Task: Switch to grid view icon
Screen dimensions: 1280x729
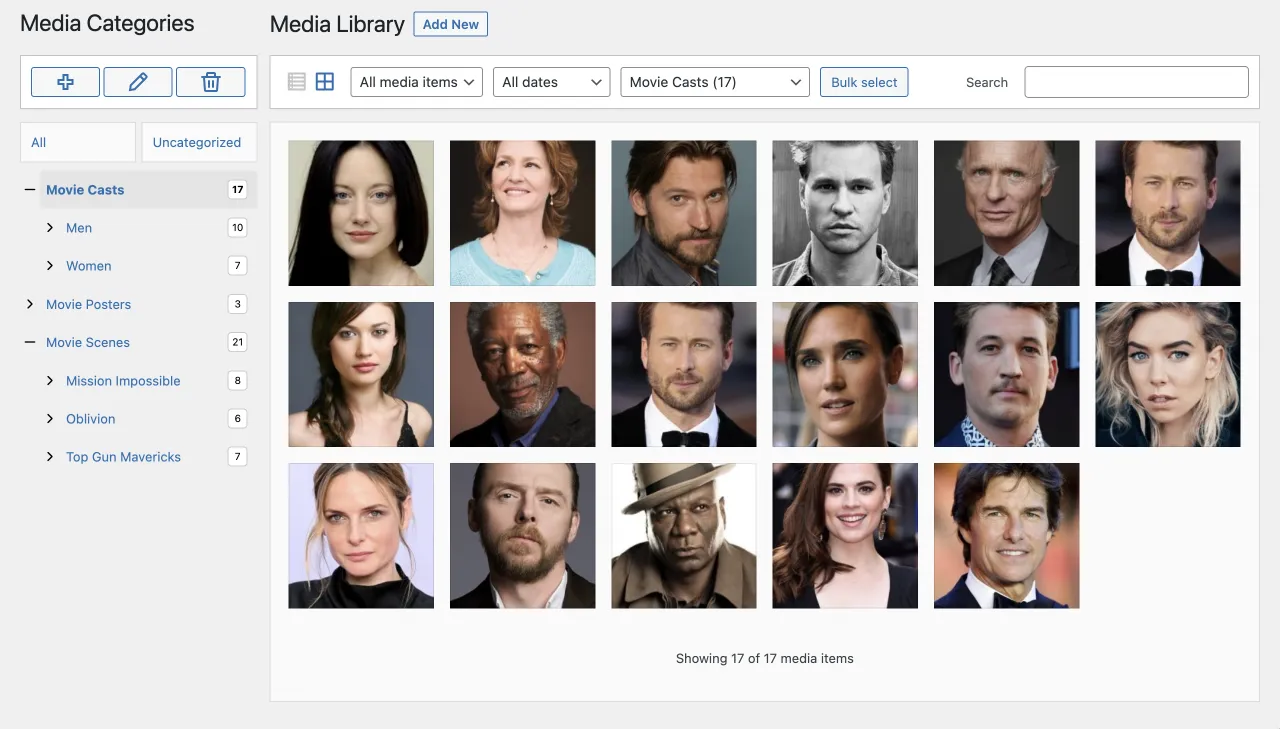Action: click(325, 82)
